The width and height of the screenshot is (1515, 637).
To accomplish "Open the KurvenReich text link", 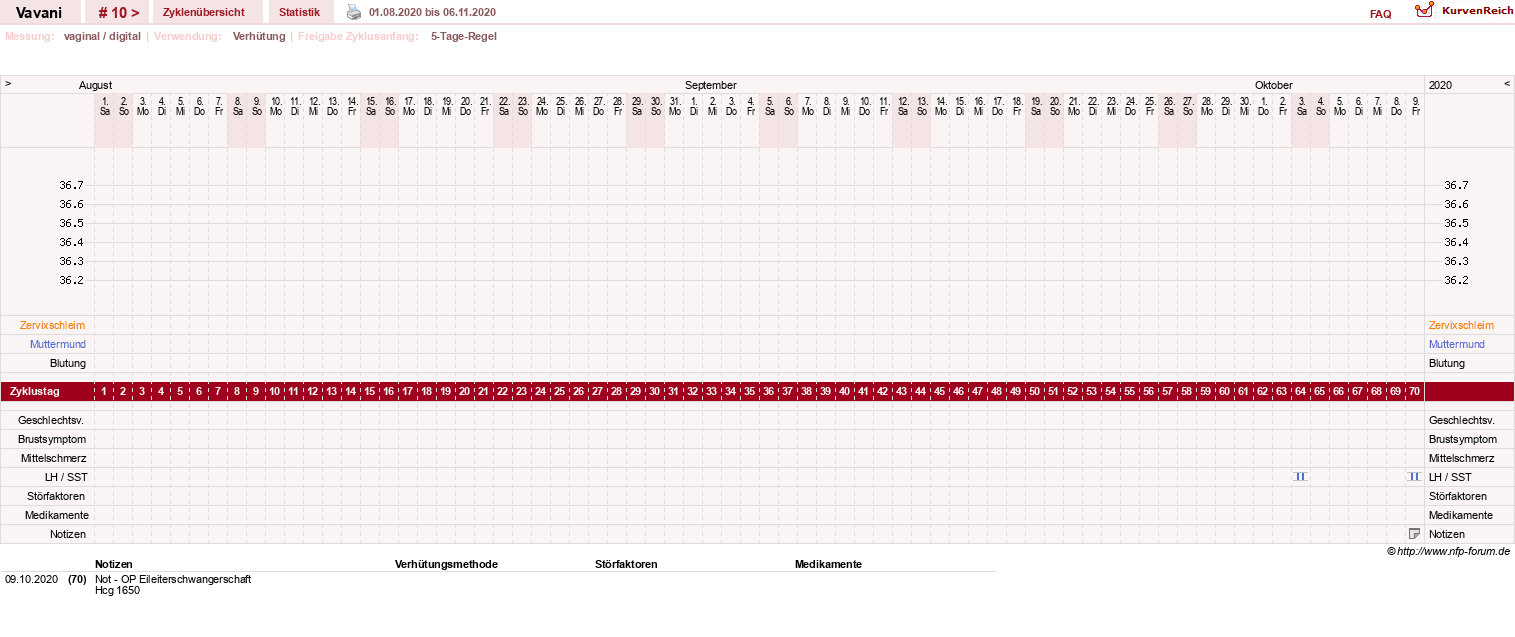I will pos(1476,10).
